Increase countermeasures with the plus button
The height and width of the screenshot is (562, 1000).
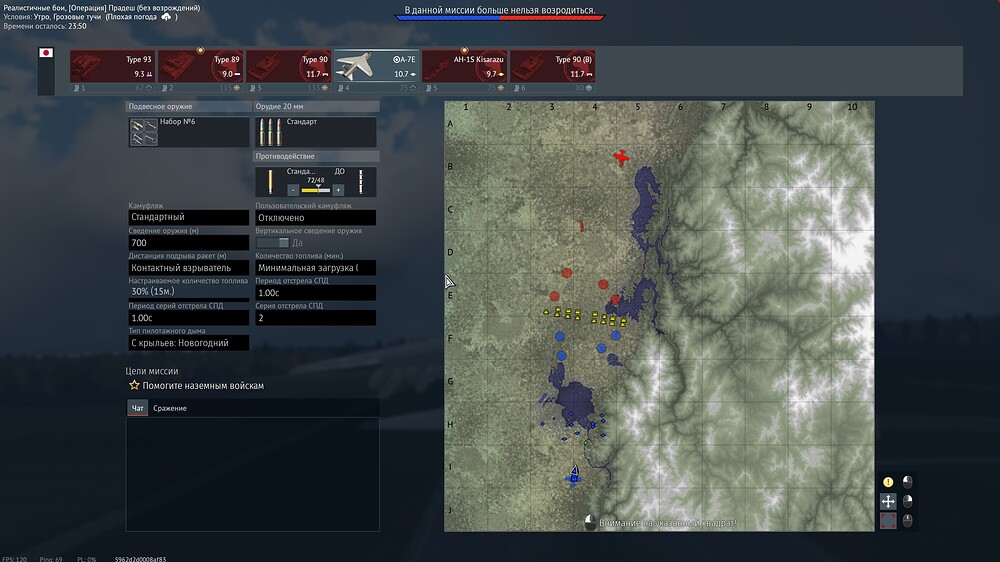pyautogui.click(x=338, y=189)
